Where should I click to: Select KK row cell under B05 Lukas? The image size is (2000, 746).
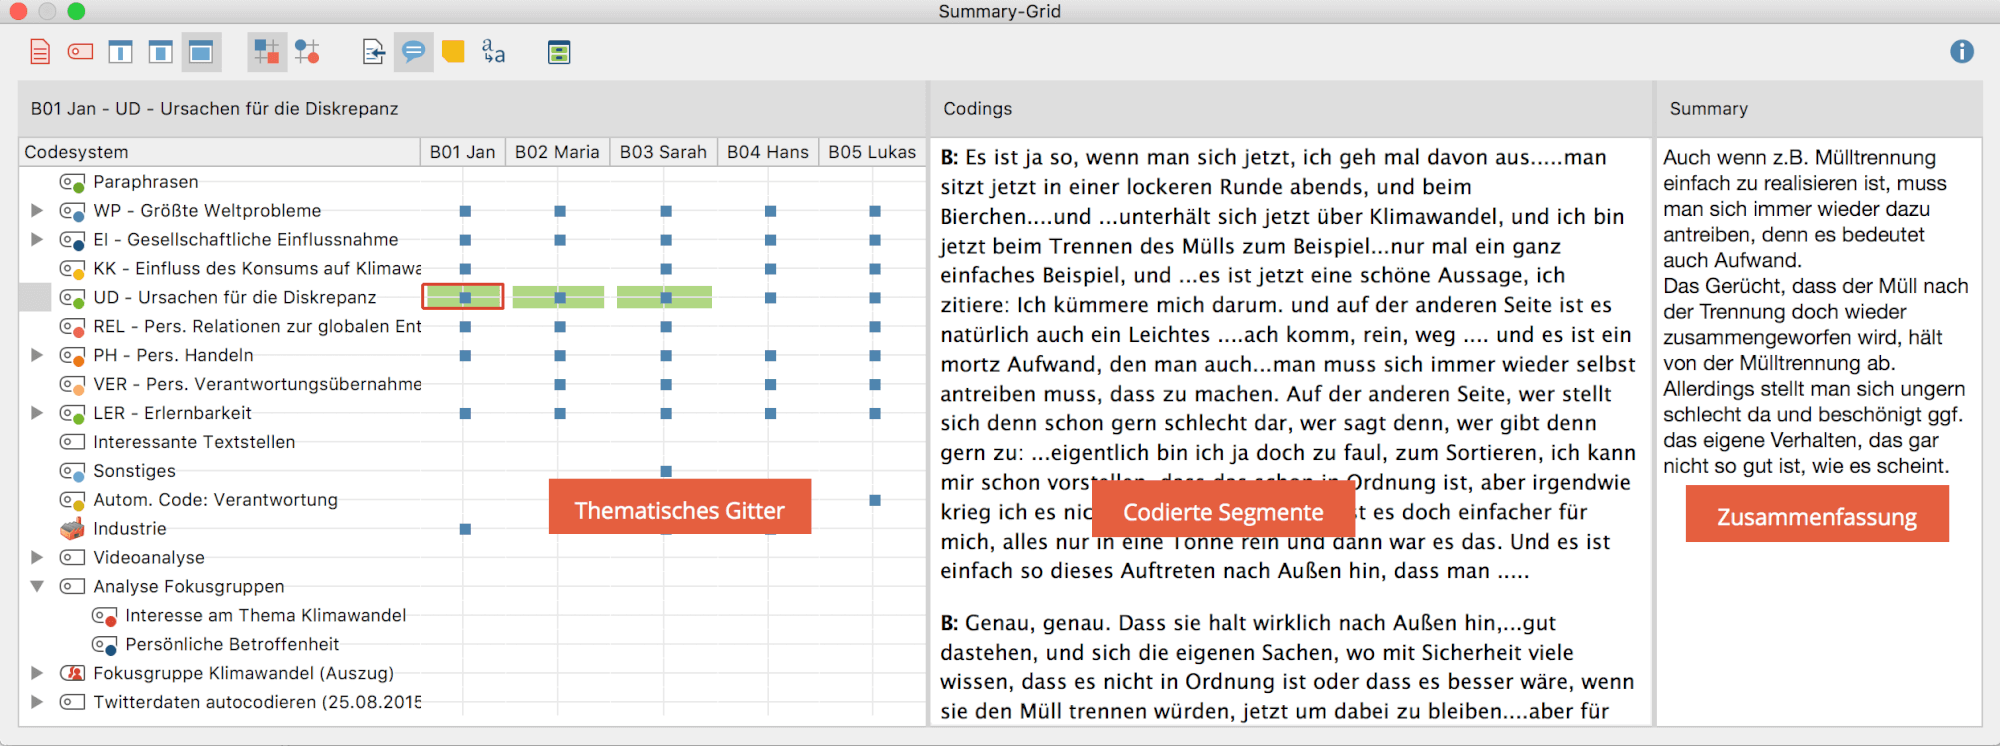click(875, 269)
